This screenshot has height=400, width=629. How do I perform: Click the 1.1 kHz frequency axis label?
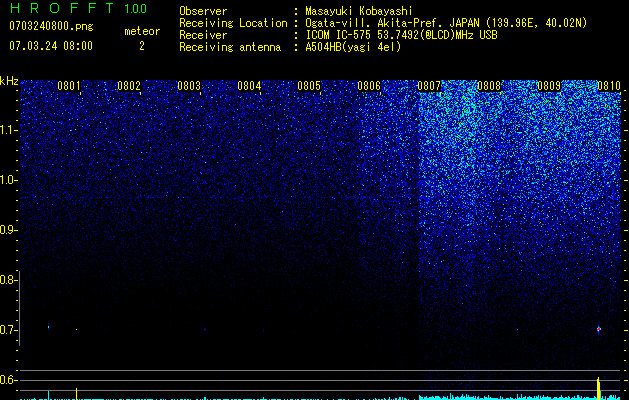point(8,130)
